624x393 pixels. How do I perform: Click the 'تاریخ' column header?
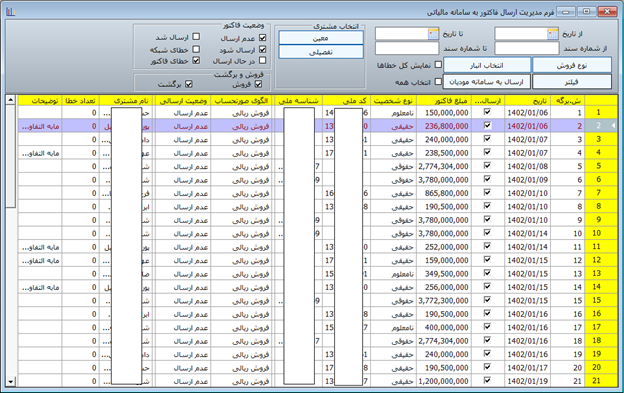coord(528,101)
